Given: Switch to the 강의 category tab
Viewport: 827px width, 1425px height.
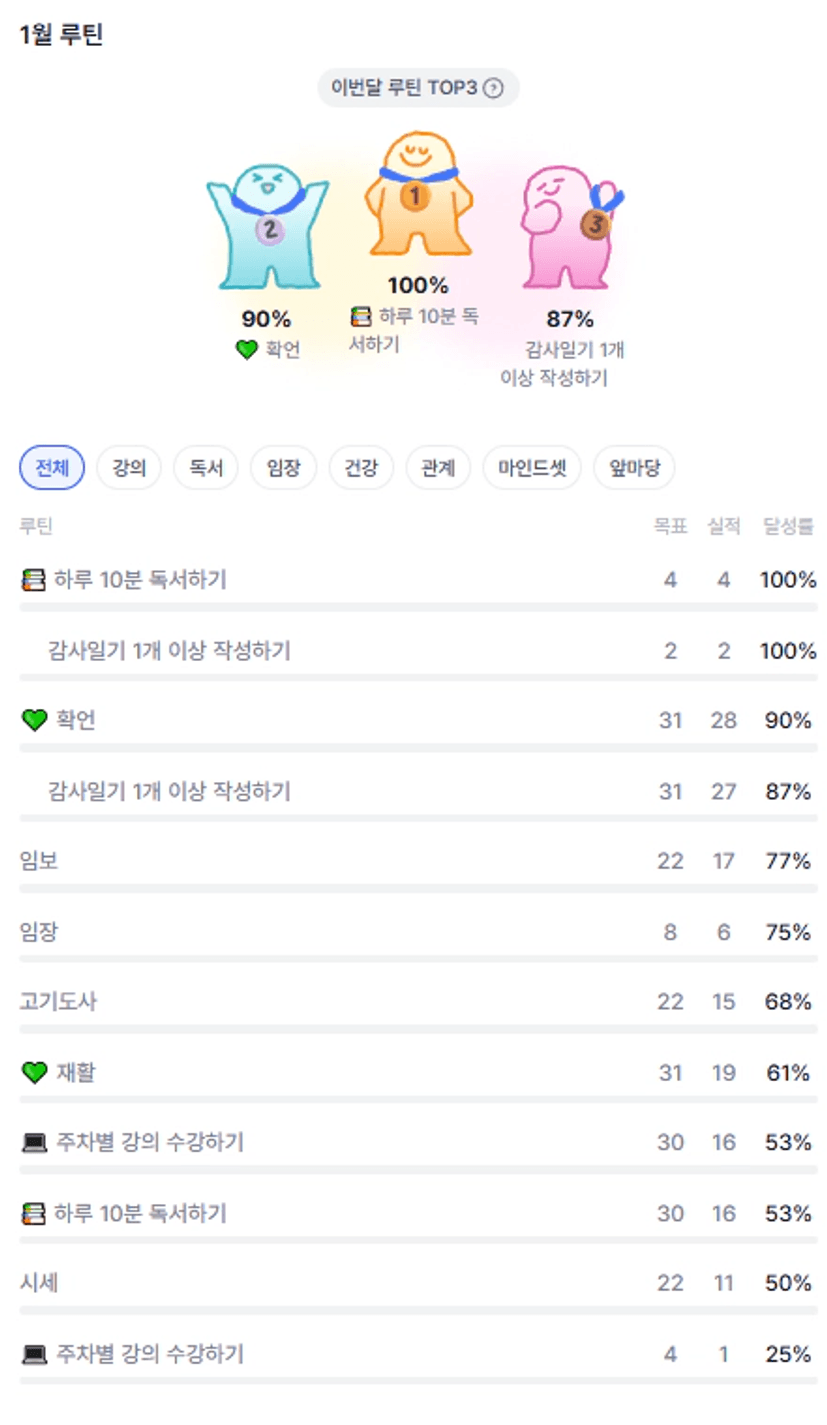Looking at the screenshot, I should pos(129,468).
